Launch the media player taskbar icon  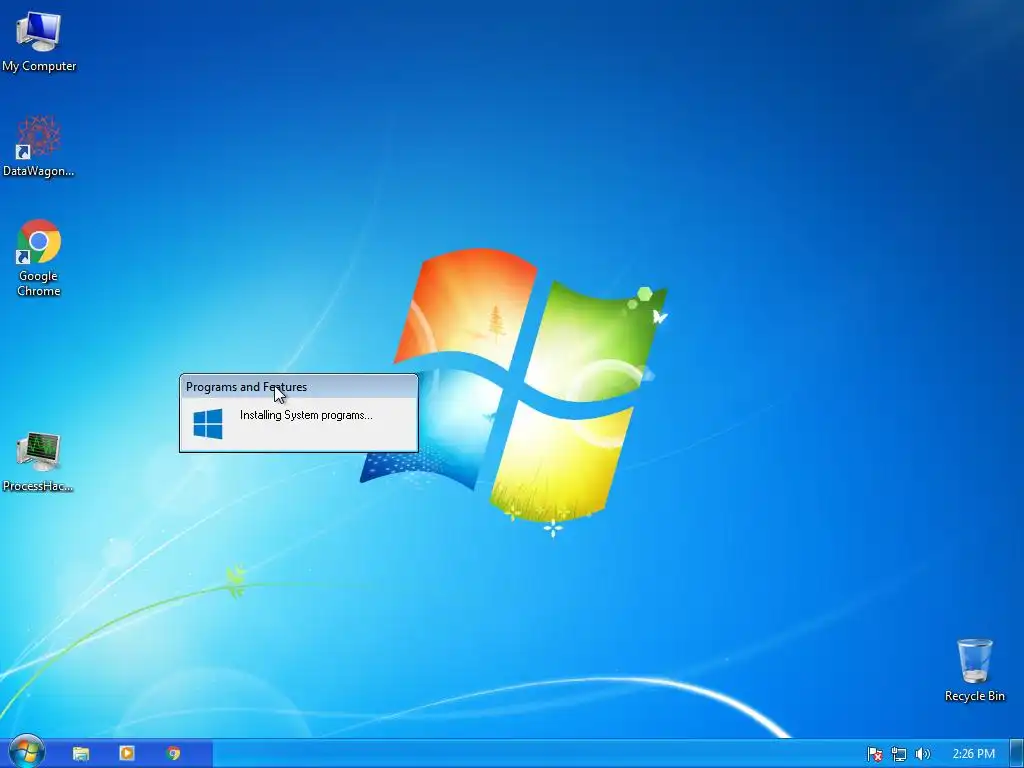pyautogui.click(x=127, y=754)
